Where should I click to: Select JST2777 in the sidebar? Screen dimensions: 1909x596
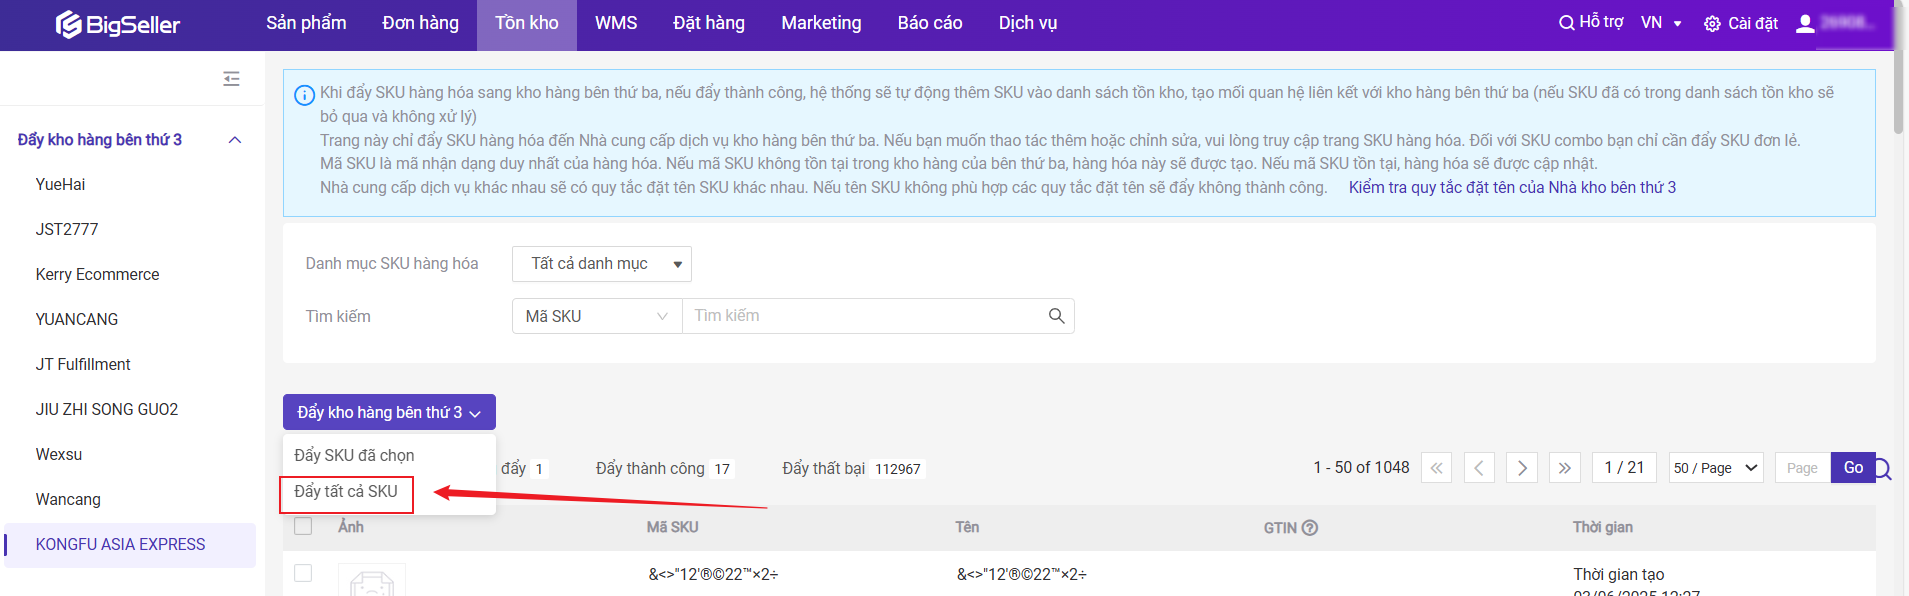[67, 229]
